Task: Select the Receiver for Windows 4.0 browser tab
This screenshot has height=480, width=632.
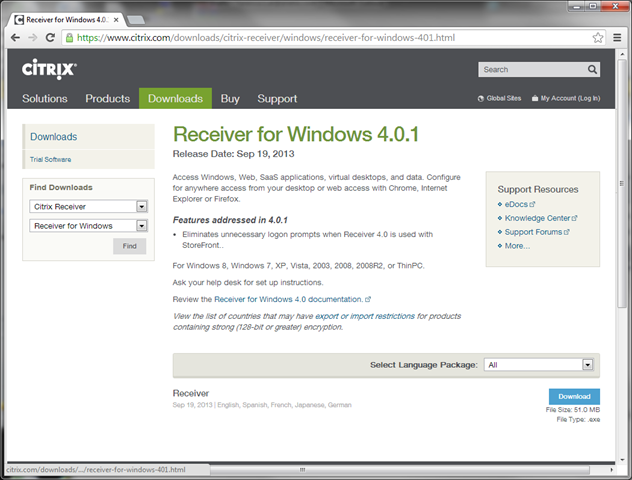Action: pos(67,20)
